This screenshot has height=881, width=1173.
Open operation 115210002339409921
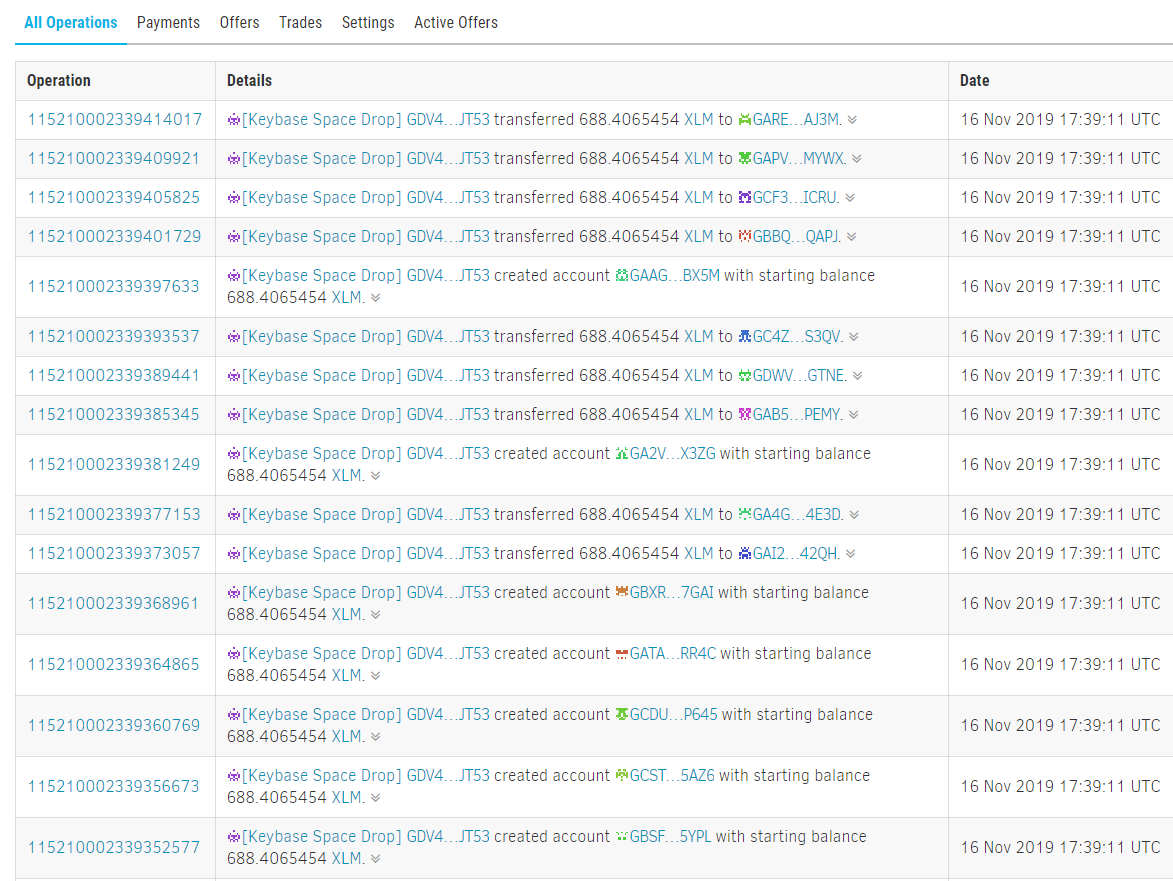[114, 159]
